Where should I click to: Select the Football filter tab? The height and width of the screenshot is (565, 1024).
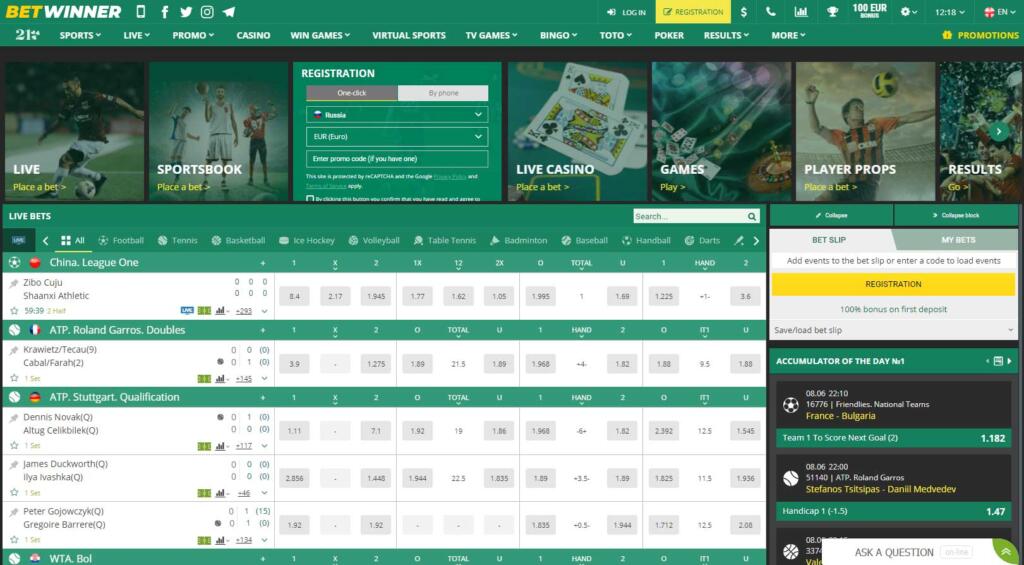(x=121, y=240)
